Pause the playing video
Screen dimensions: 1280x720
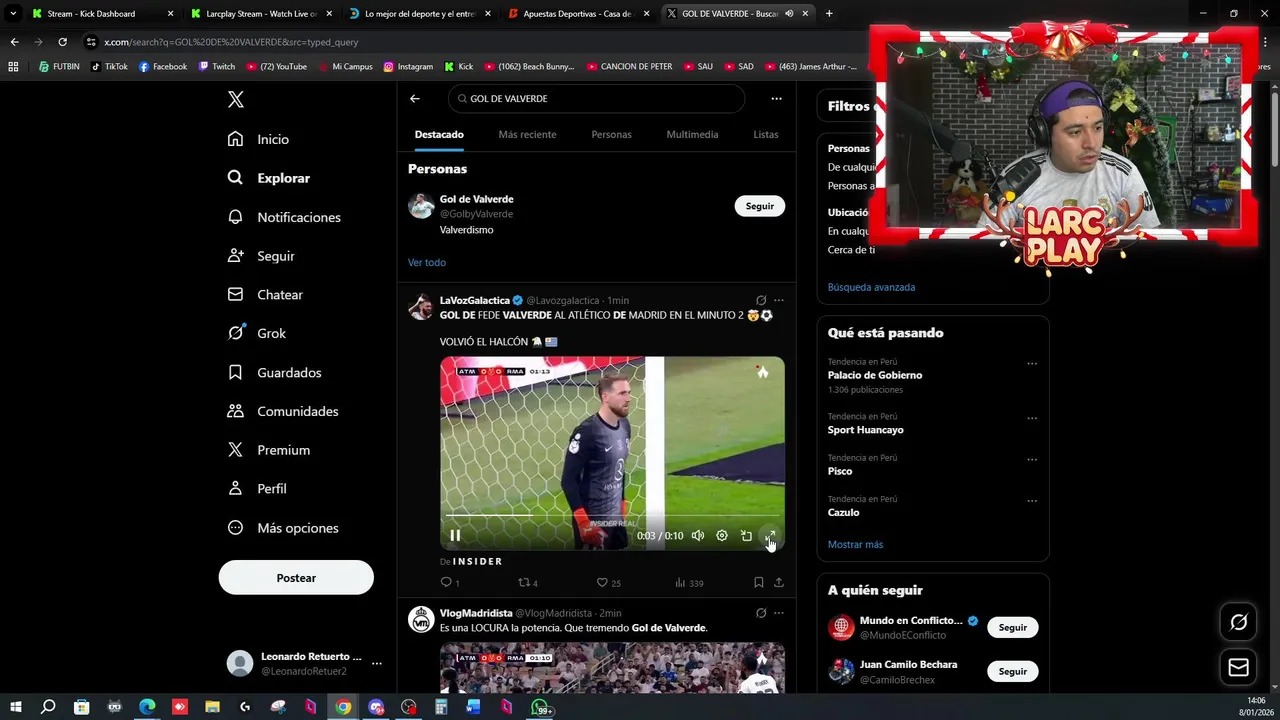tap(455, 536)
